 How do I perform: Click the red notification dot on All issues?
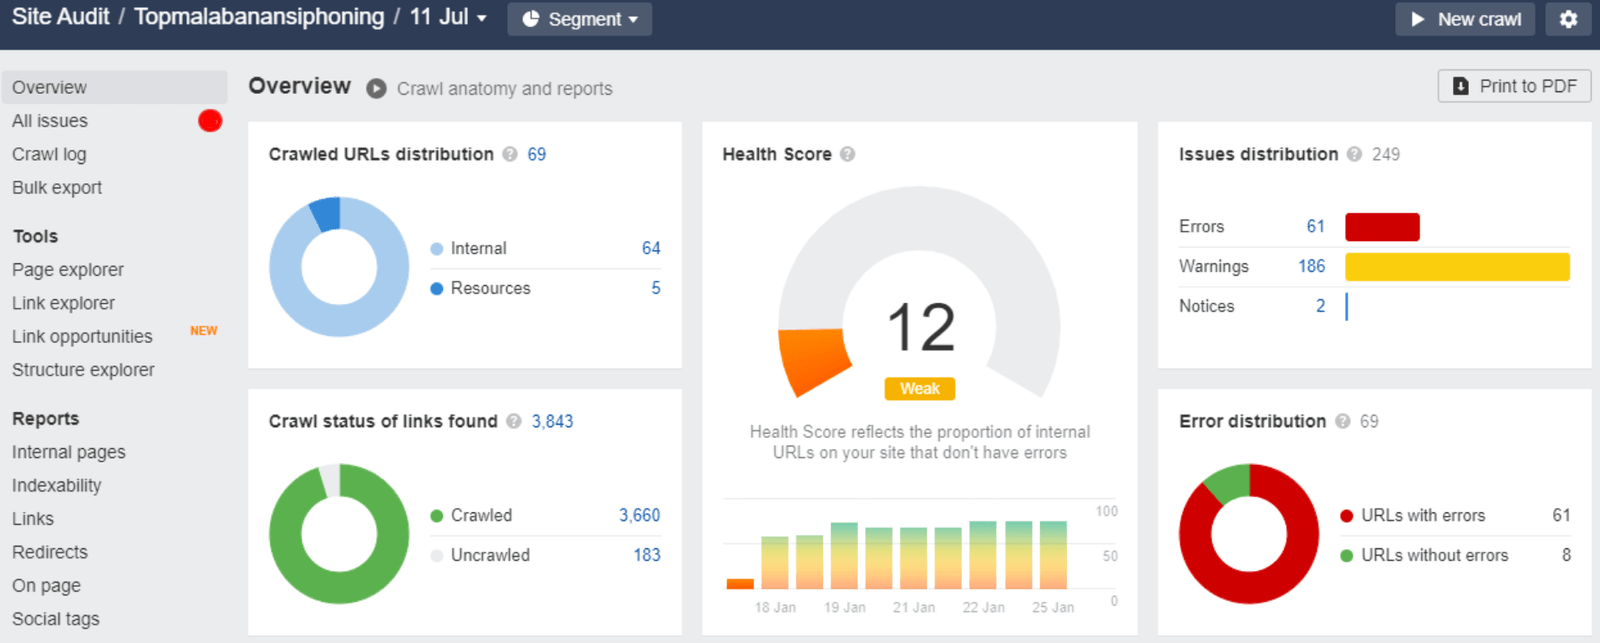(x=210, y=121)
